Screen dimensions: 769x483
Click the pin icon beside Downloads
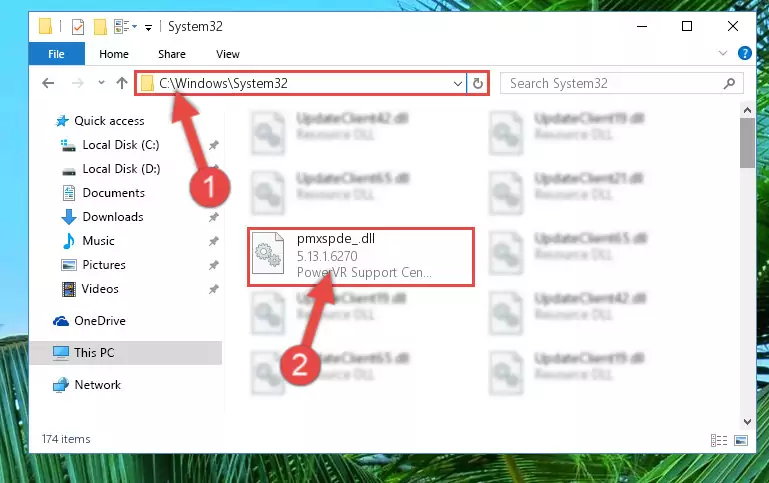(x=213, y=217)
